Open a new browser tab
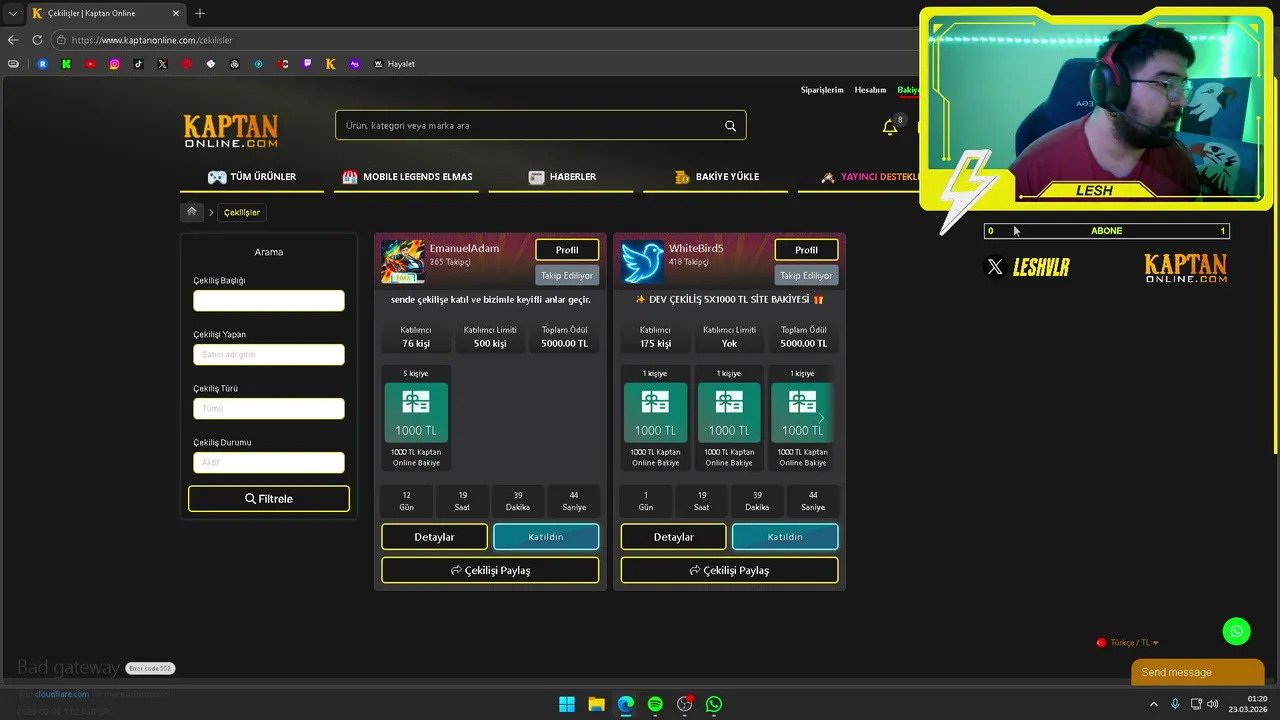This screenshot has height=720, width=1280. 200,13
